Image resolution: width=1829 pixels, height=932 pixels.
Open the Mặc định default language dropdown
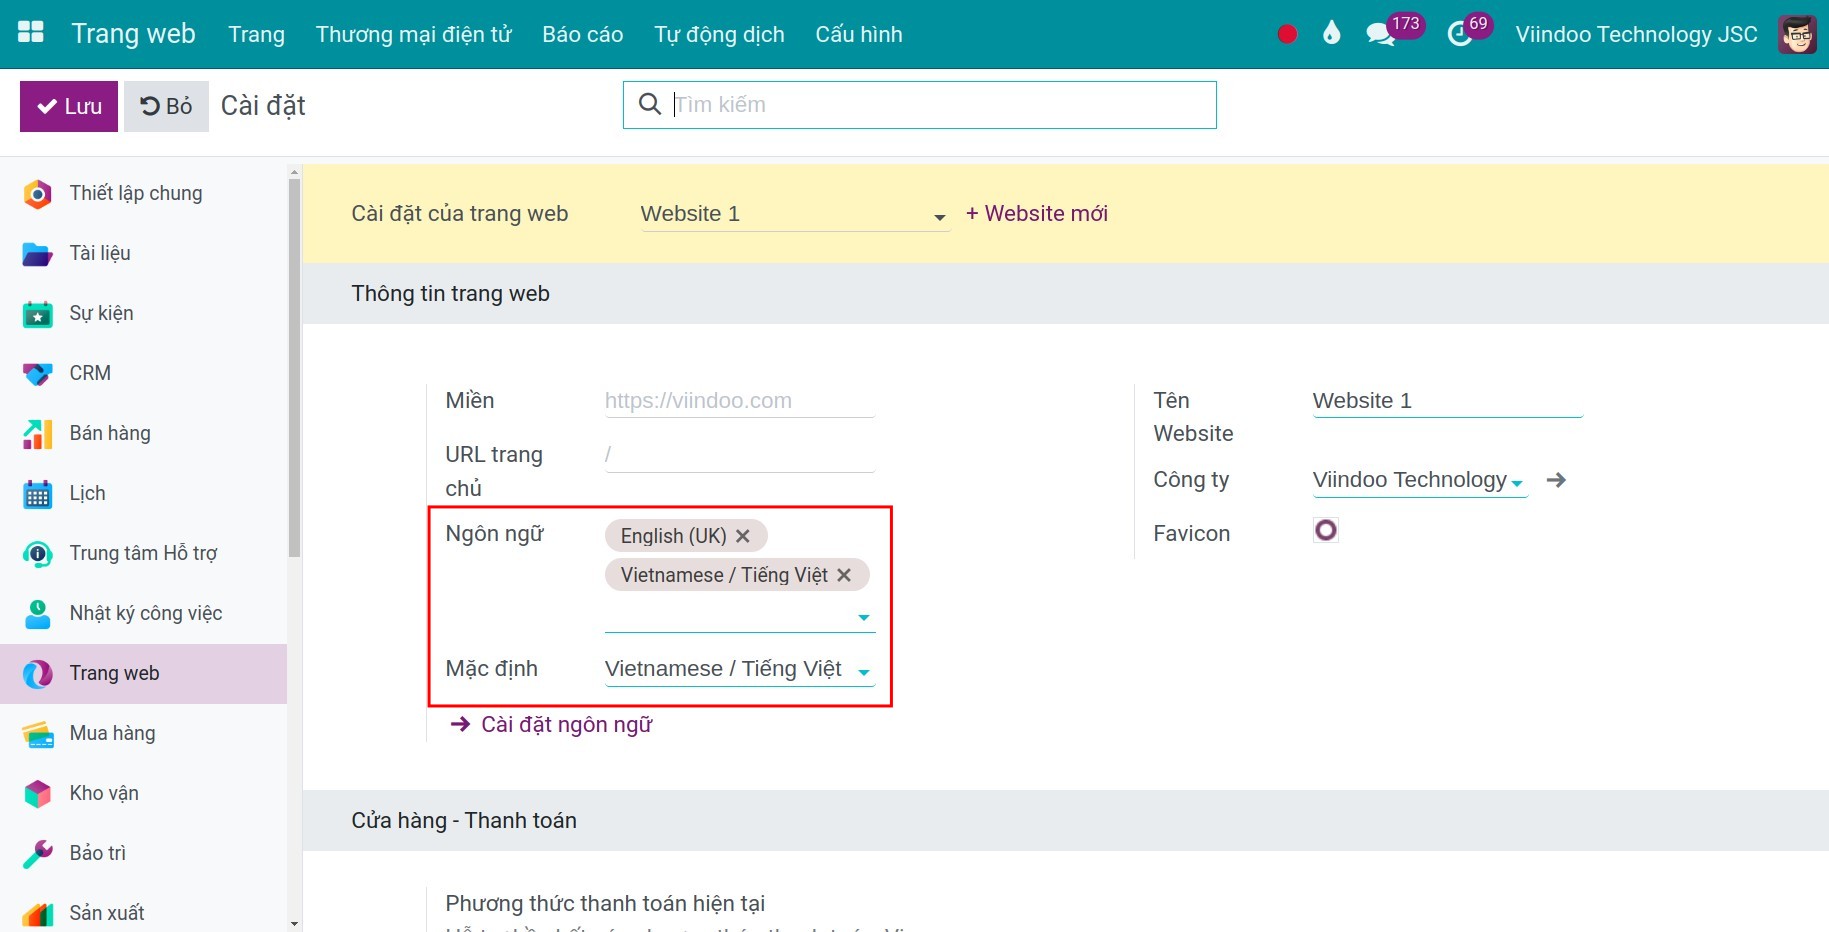coord(740,669)
